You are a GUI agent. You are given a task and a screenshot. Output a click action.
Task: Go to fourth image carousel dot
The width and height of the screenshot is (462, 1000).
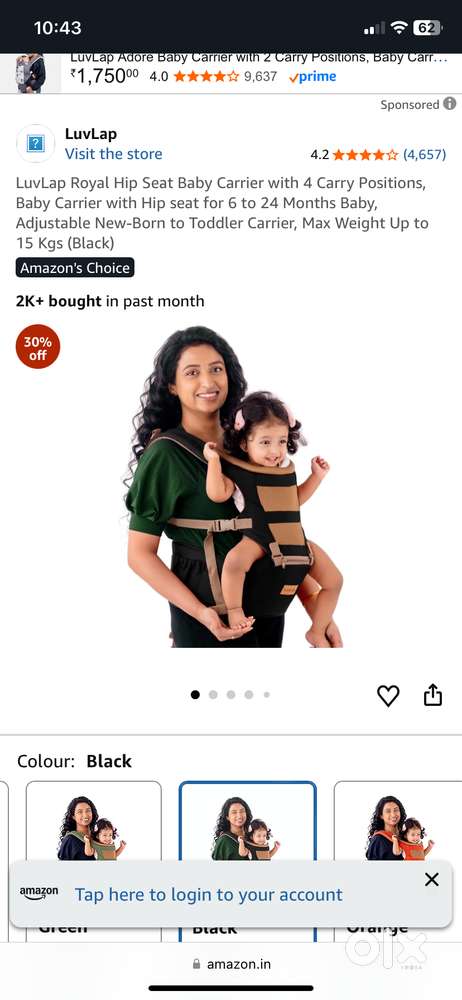click(x=249, y=695)
